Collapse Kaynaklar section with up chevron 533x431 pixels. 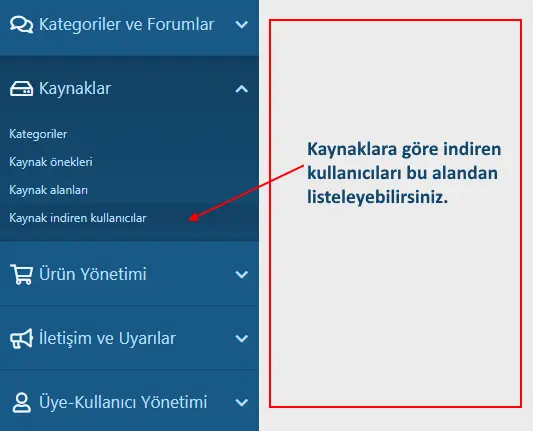241,89
